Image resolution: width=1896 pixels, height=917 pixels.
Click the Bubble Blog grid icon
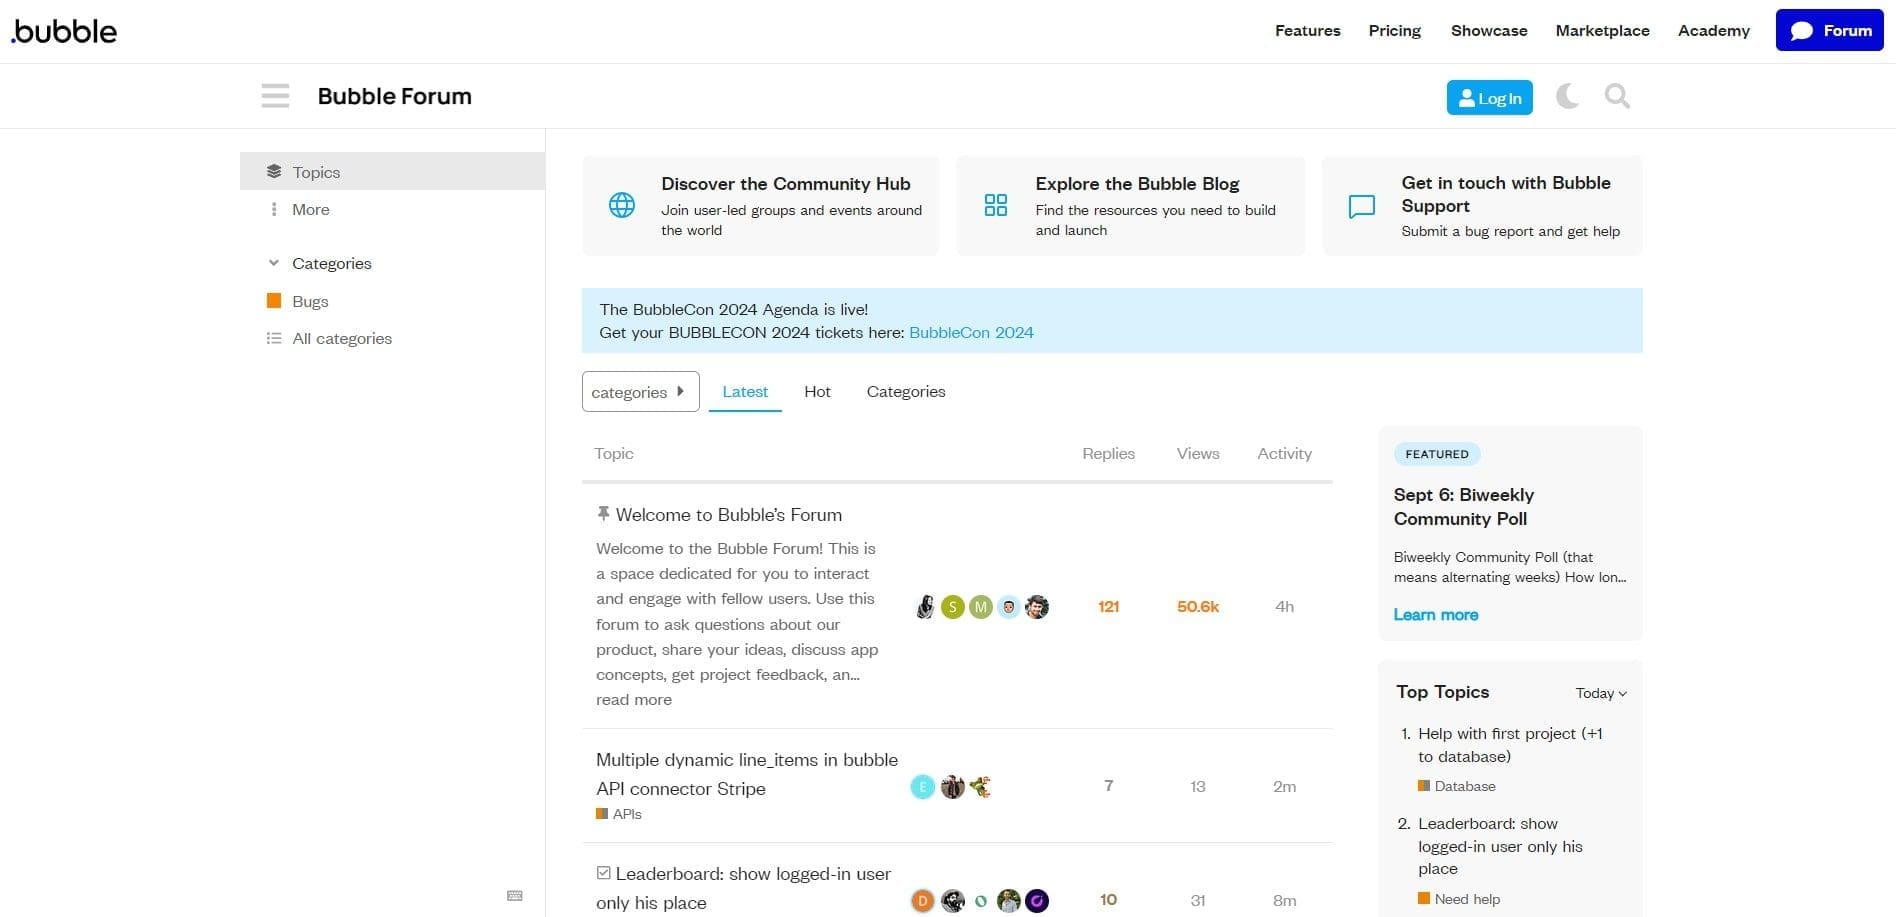(996, 205)
